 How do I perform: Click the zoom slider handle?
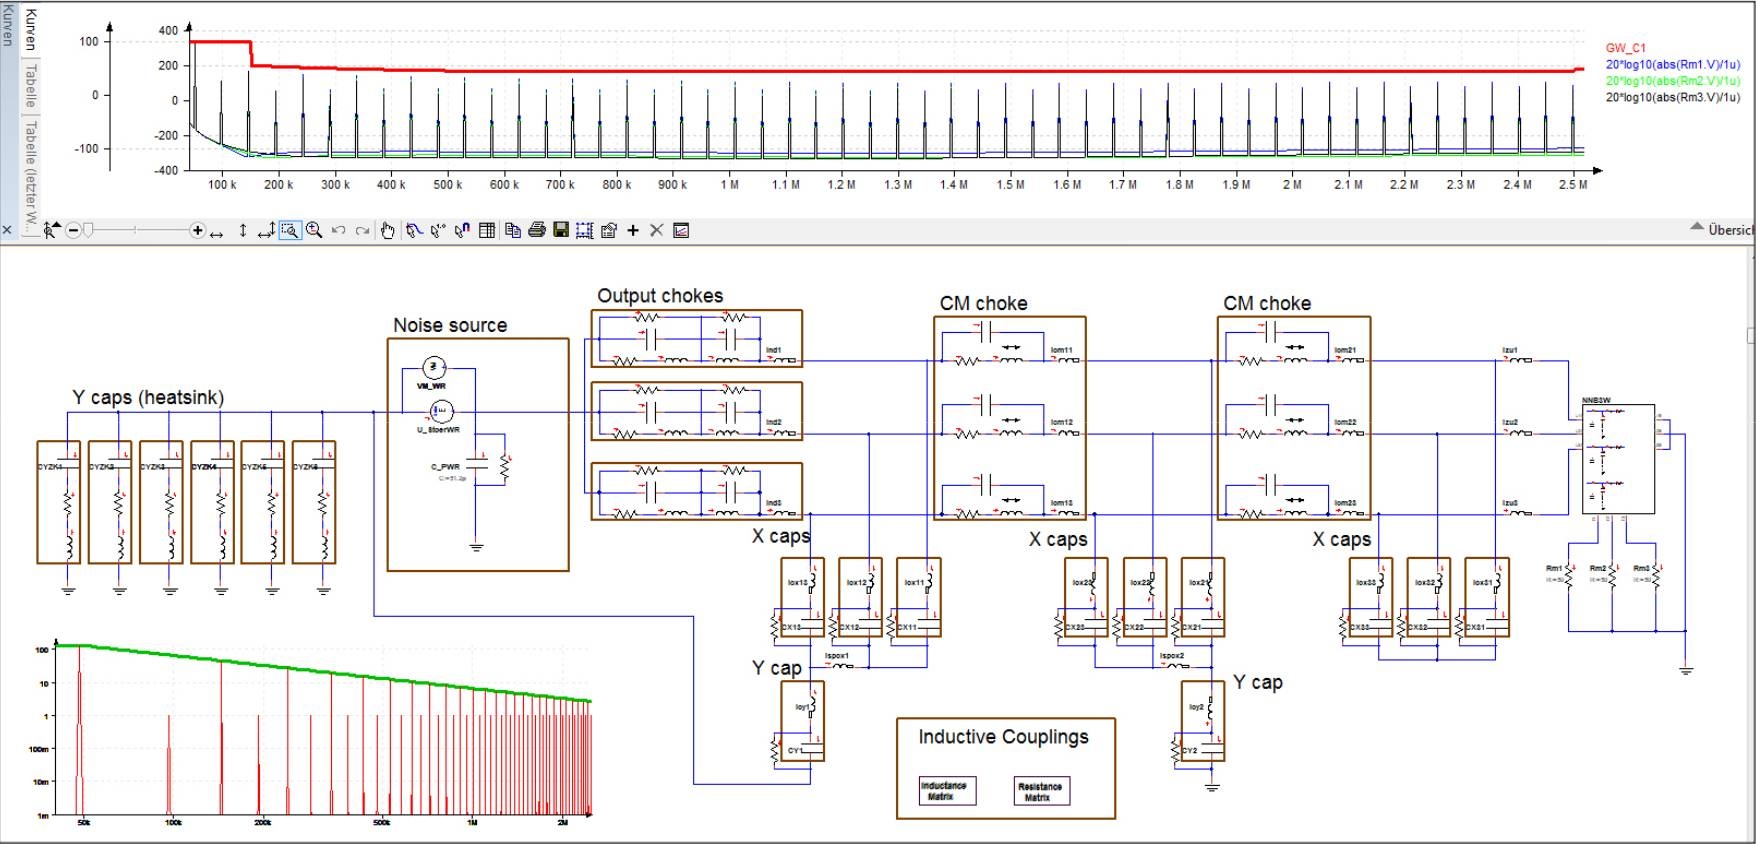[88, 231]
